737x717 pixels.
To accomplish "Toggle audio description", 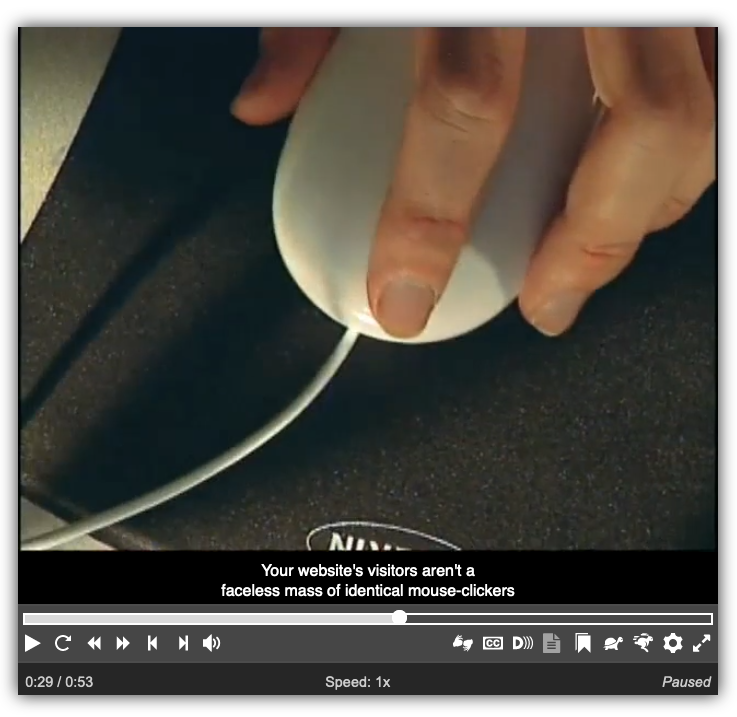I will tap(522, 643).
